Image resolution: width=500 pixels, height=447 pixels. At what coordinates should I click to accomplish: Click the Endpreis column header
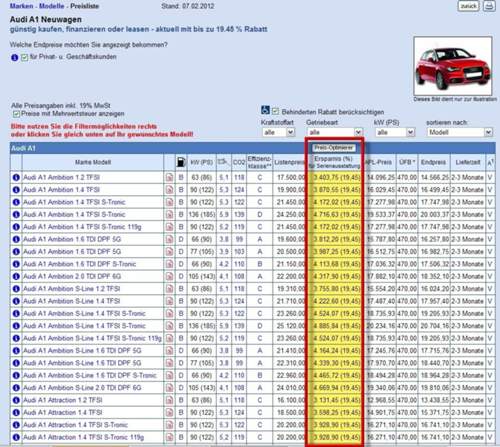coord(434,162)
